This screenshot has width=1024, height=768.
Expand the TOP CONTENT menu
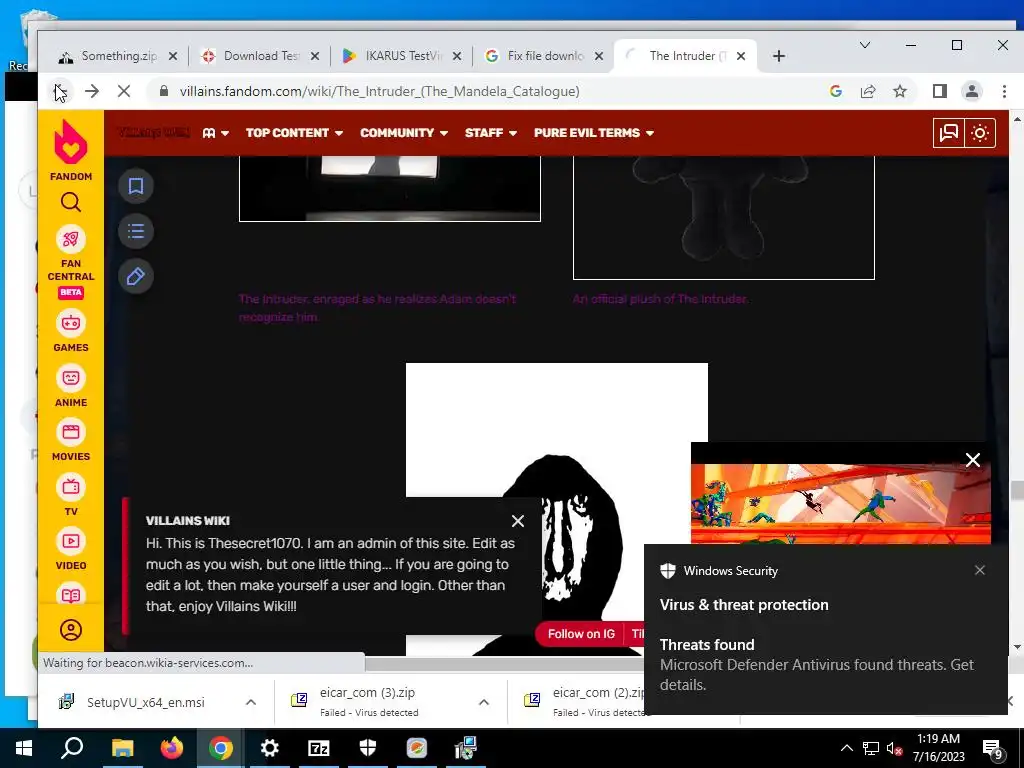tap(295, 133)
